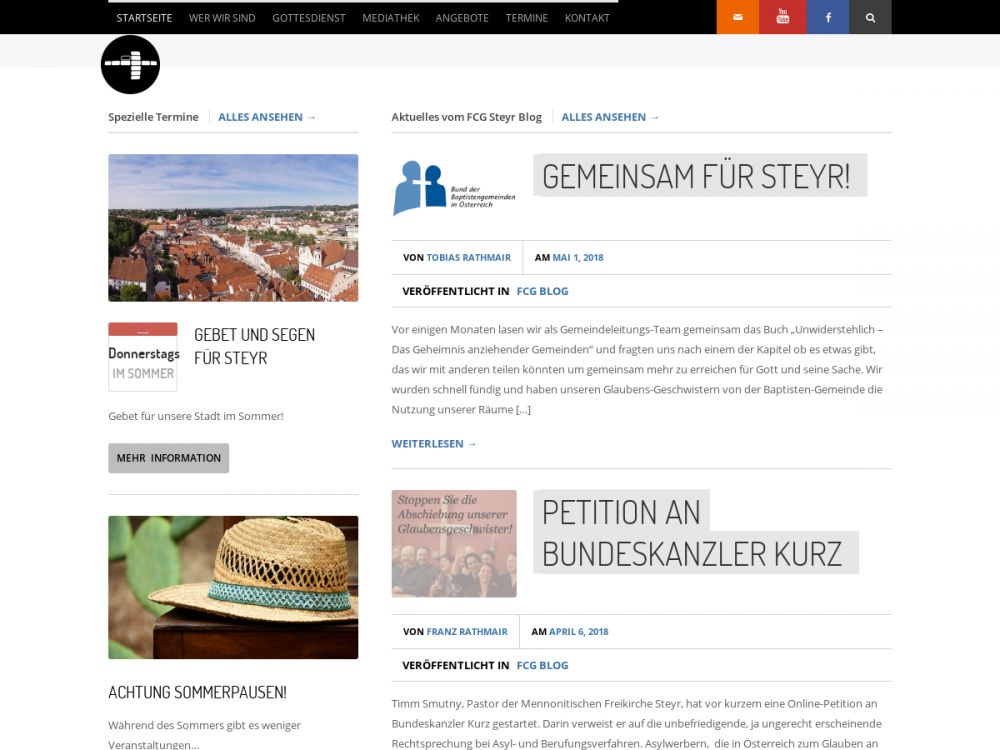Image resolution: width=1000 pixels, height=750 pixels.
Task: View all under Spezielle Termine
Action: [x=267, y=117]
